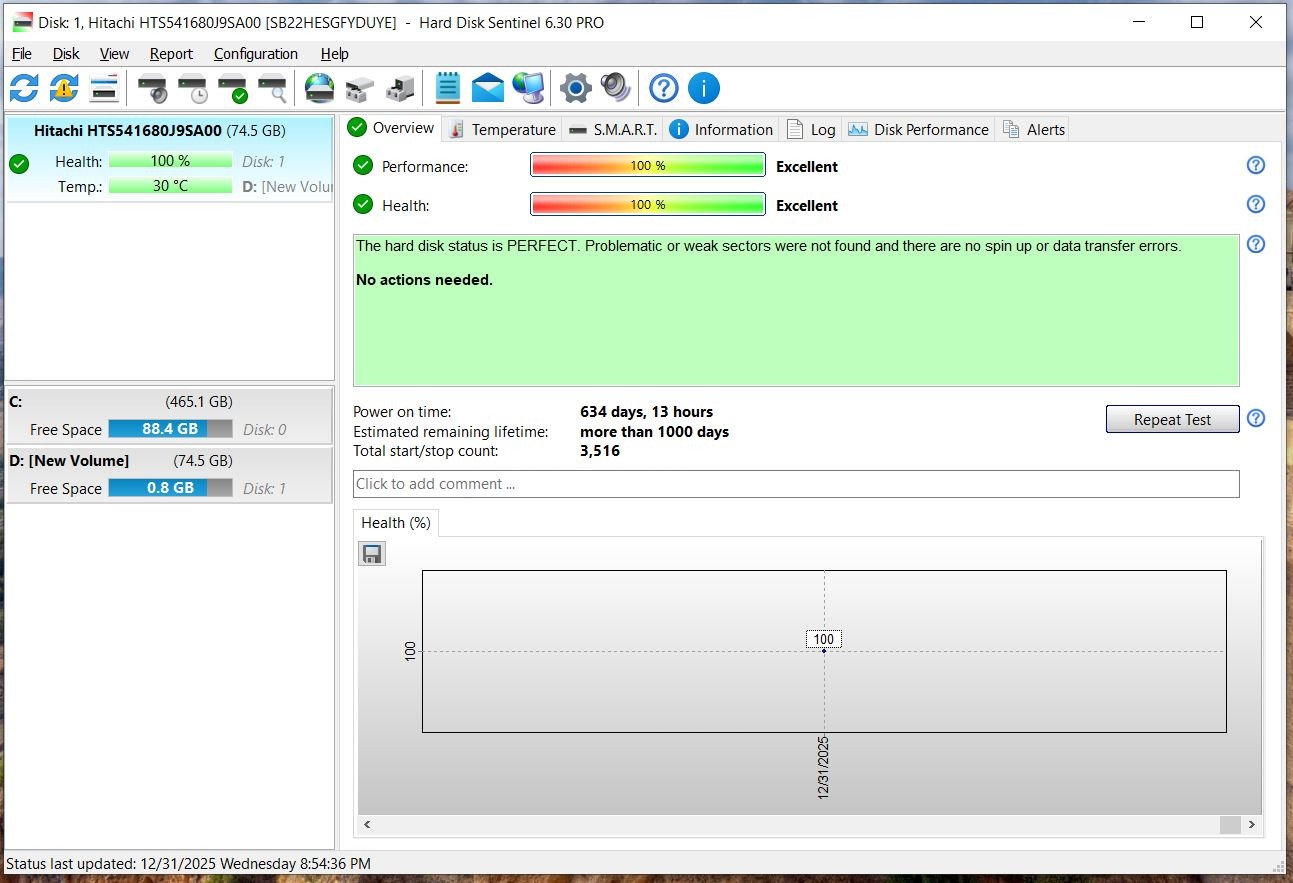
Task: Open the Configuration menu
Action: pos(255,54)
